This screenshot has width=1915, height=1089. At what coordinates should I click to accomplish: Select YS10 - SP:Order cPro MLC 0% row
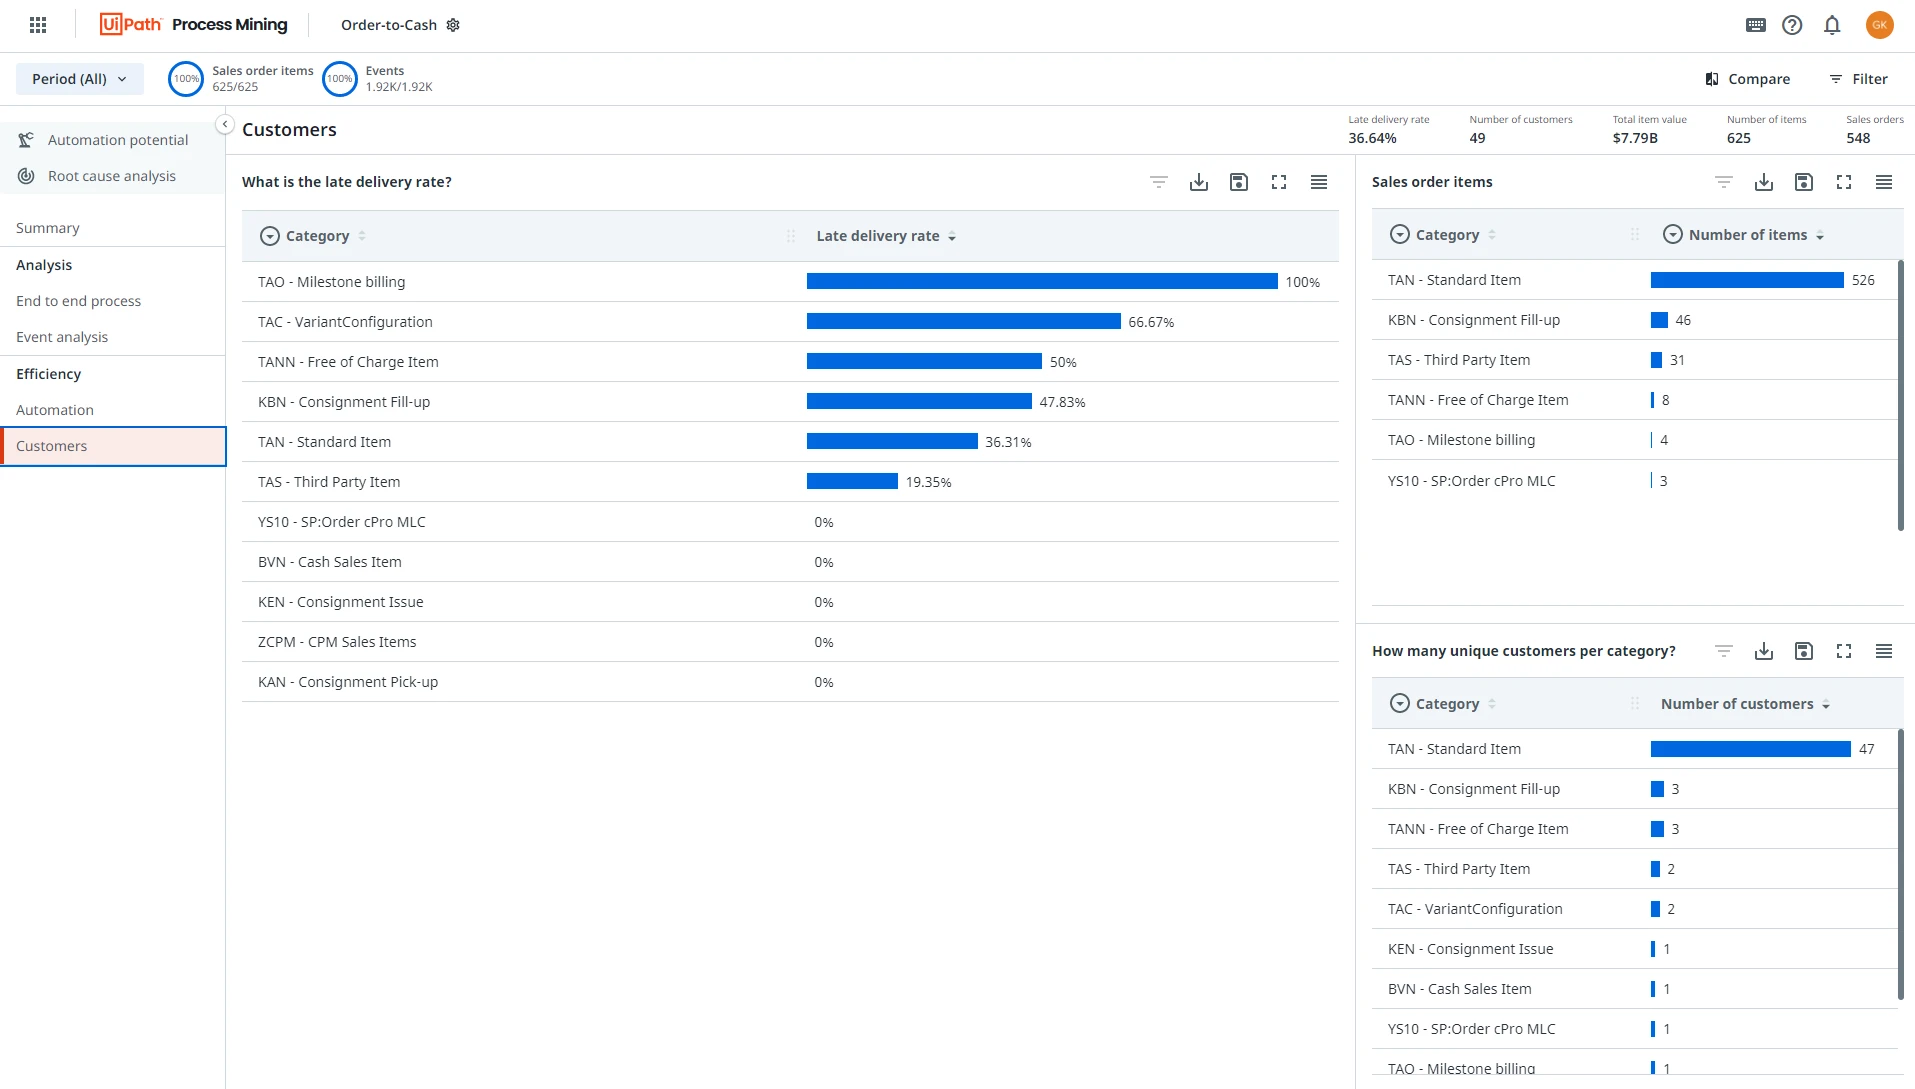coord(790,522)
